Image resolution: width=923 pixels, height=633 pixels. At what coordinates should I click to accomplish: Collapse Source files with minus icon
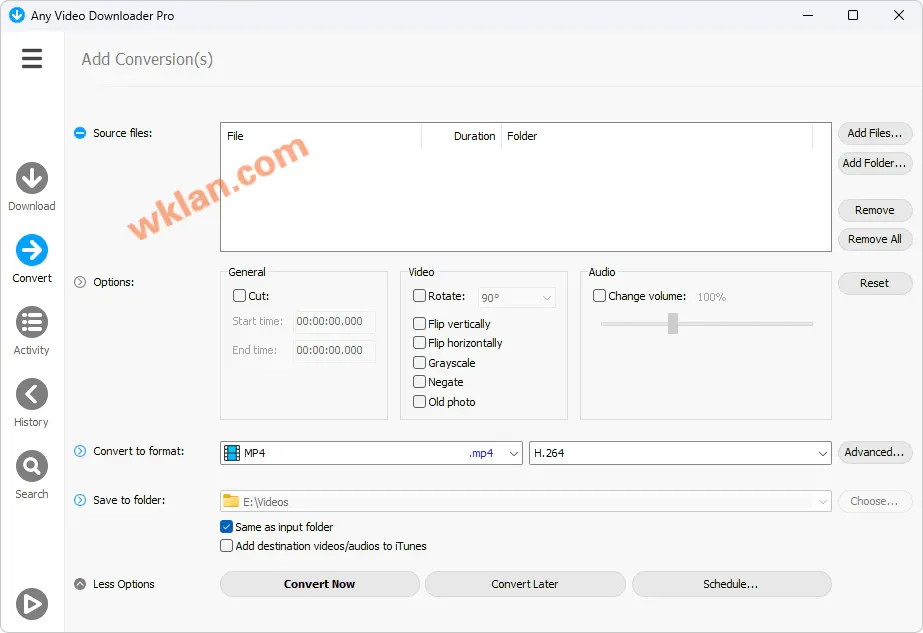[x=80, y=133]
